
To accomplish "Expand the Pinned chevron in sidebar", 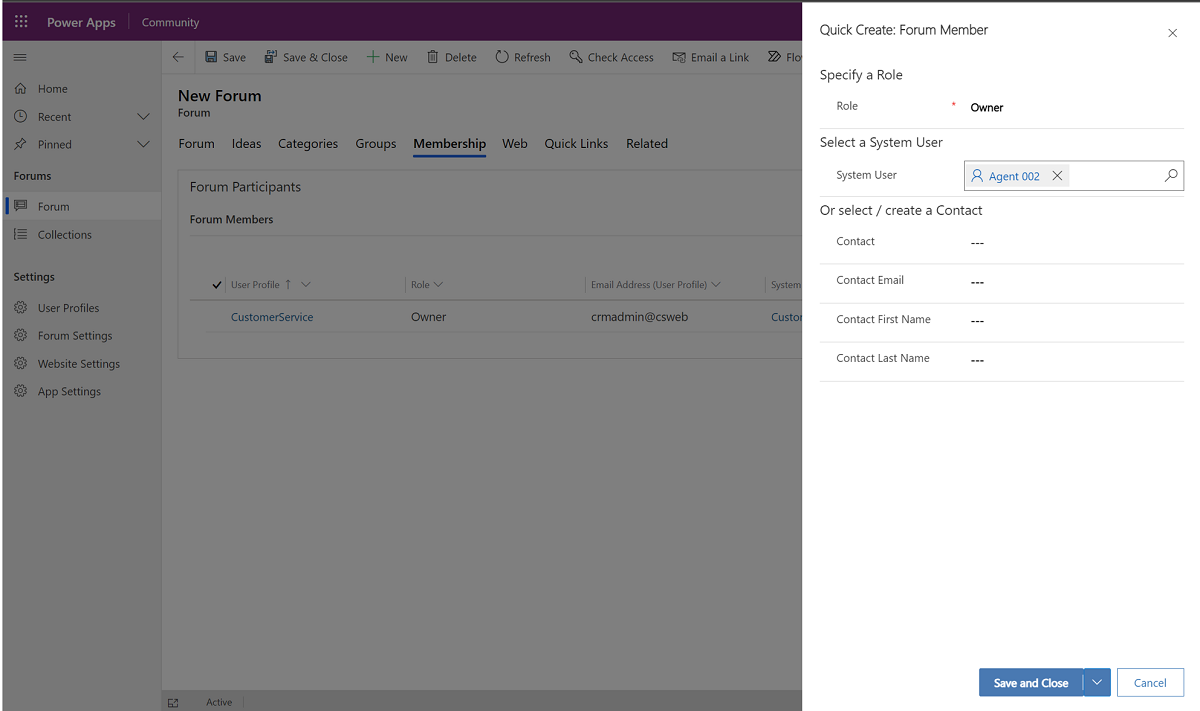I will coord(143,145).
